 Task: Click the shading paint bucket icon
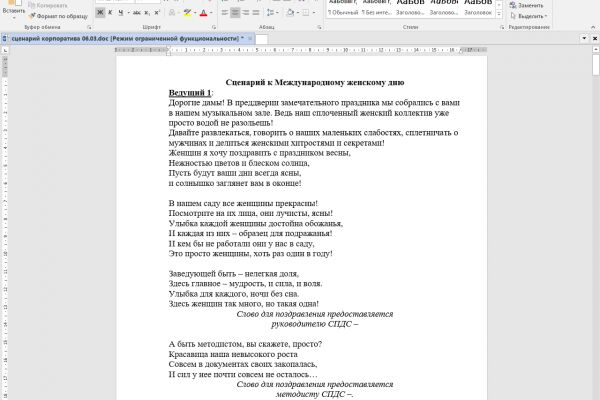pyautogui.click(x=290, y=13)
